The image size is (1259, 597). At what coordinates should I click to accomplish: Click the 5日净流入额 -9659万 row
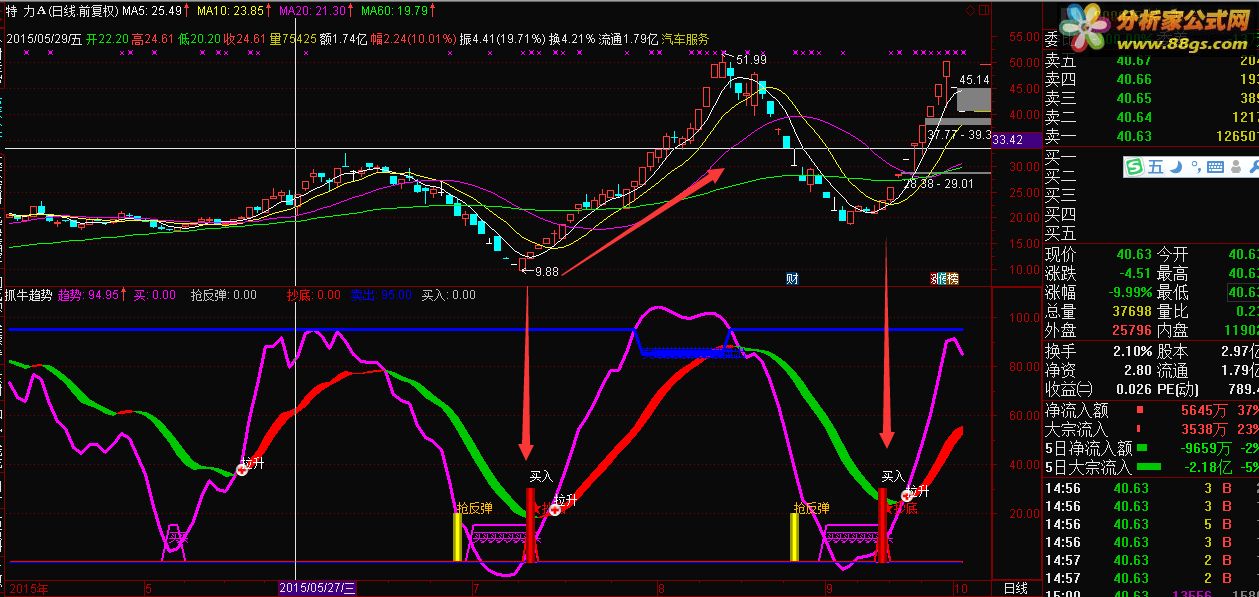click(1151, 448)
